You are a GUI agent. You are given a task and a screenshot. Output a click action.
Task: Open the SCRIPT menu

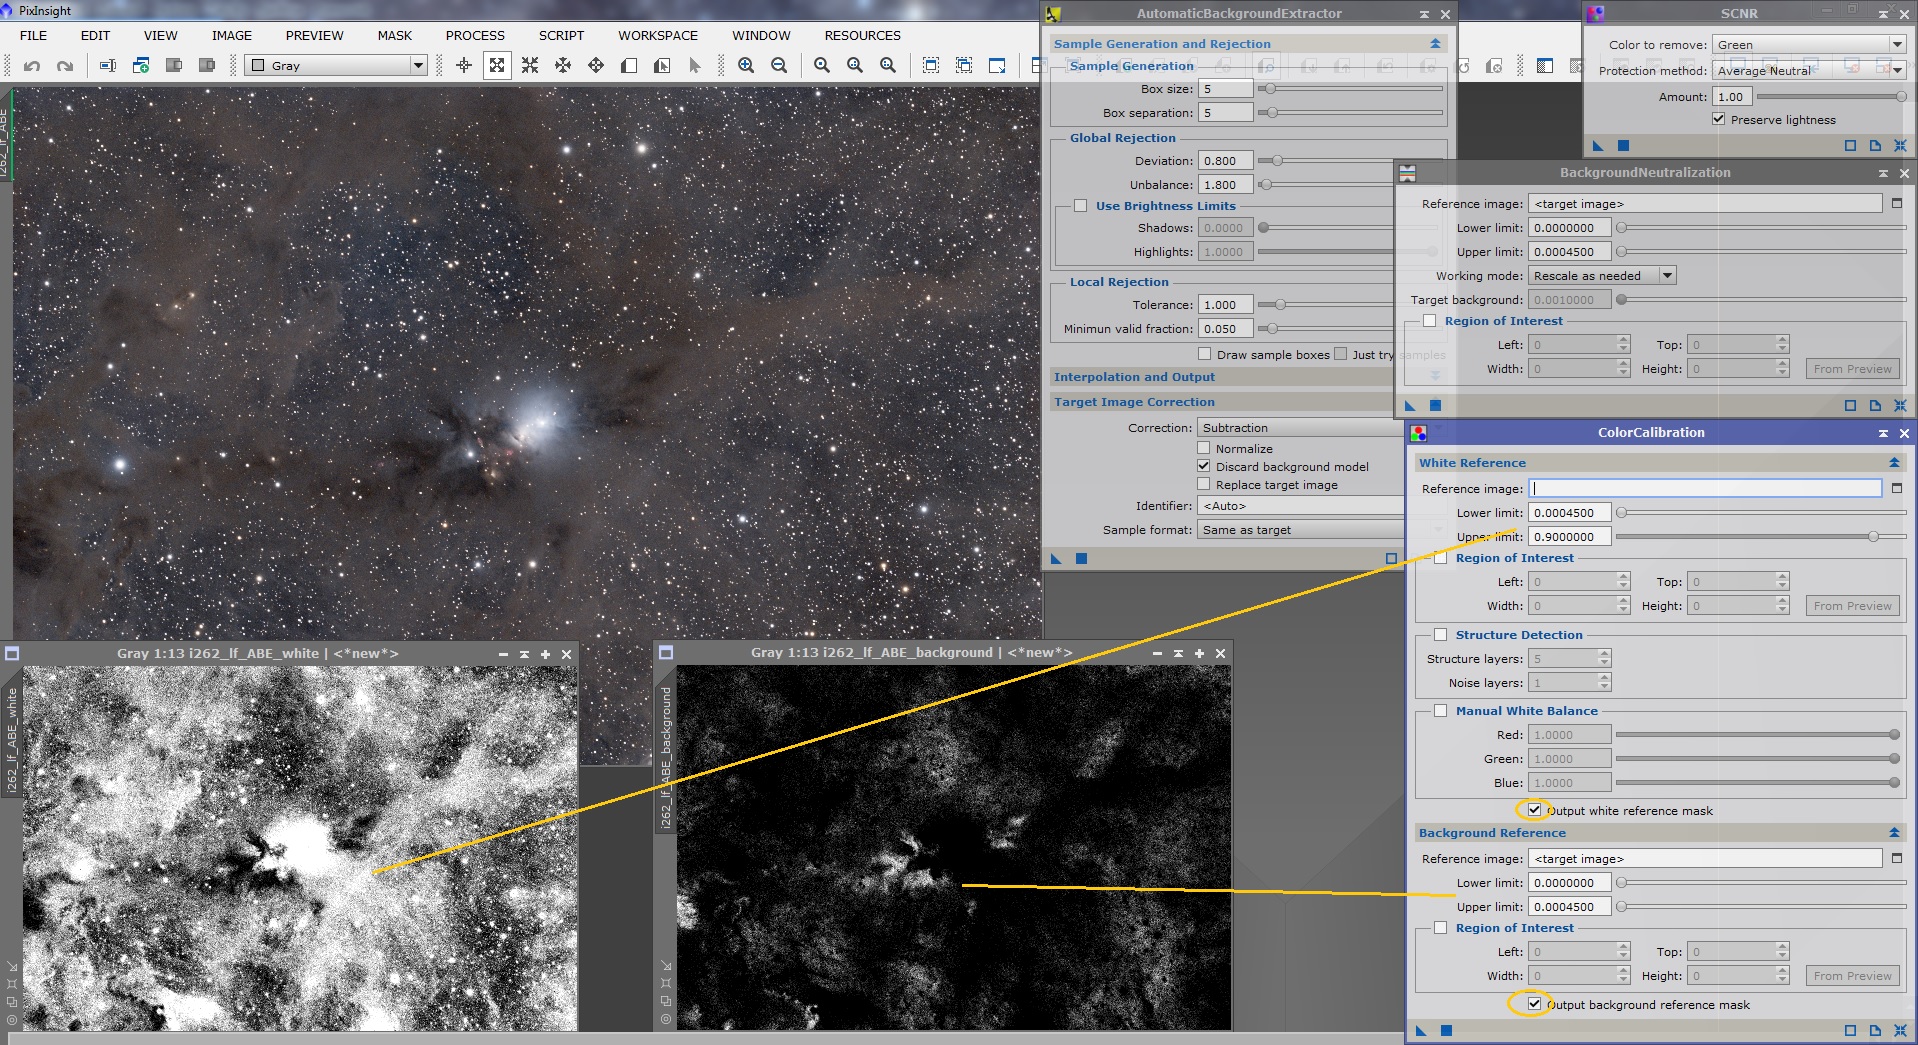pyautogui.click(x=561, y=35)
